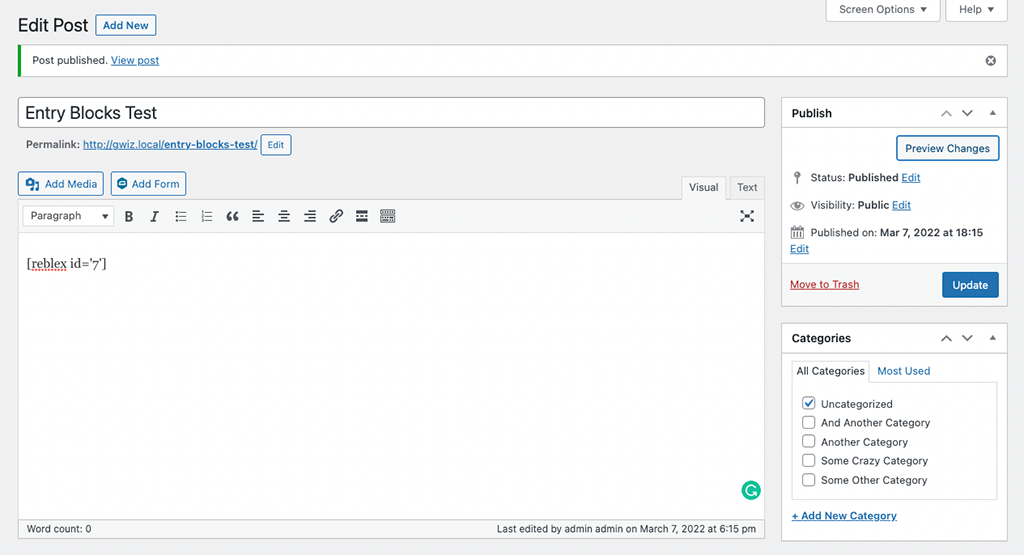This screenshot has width=1024, height=555.
Task: Expand Screen Options
Action: 882,10
